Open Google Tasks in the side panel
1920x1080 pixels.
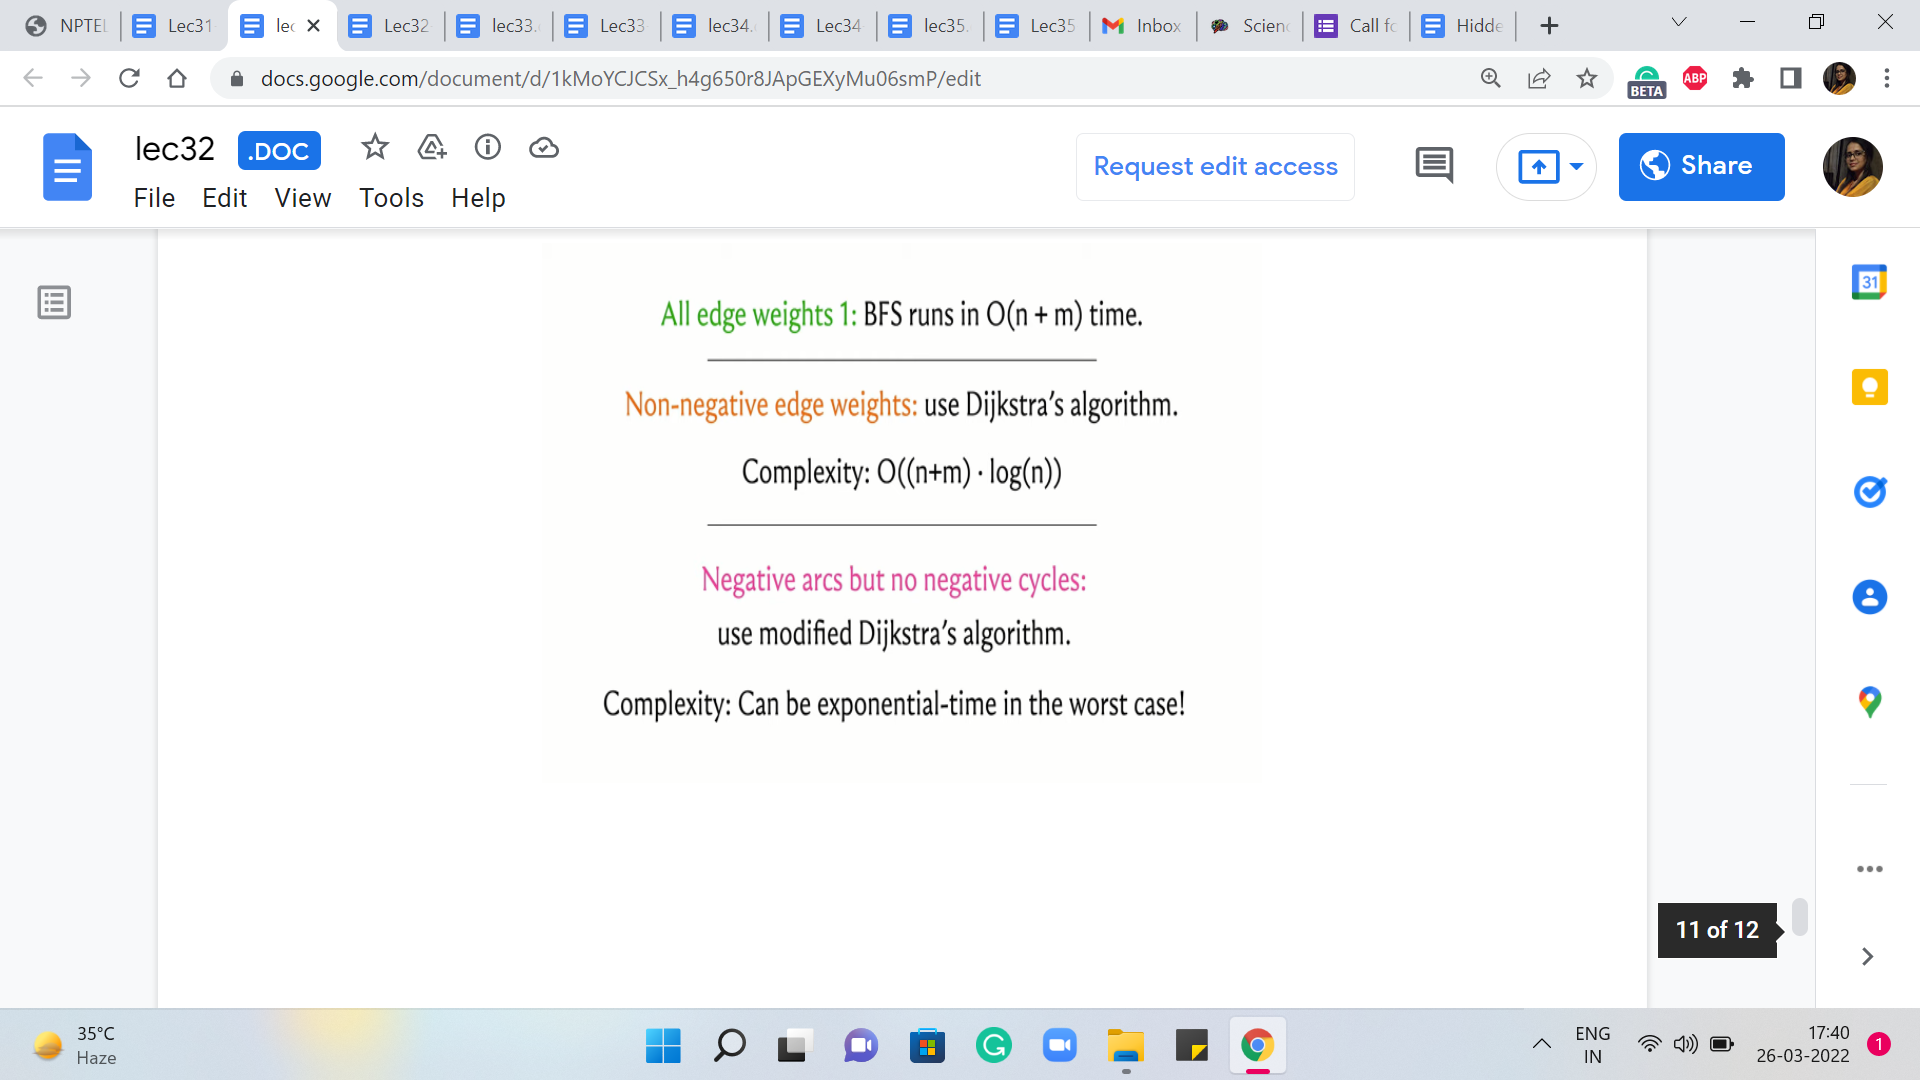1869,492
